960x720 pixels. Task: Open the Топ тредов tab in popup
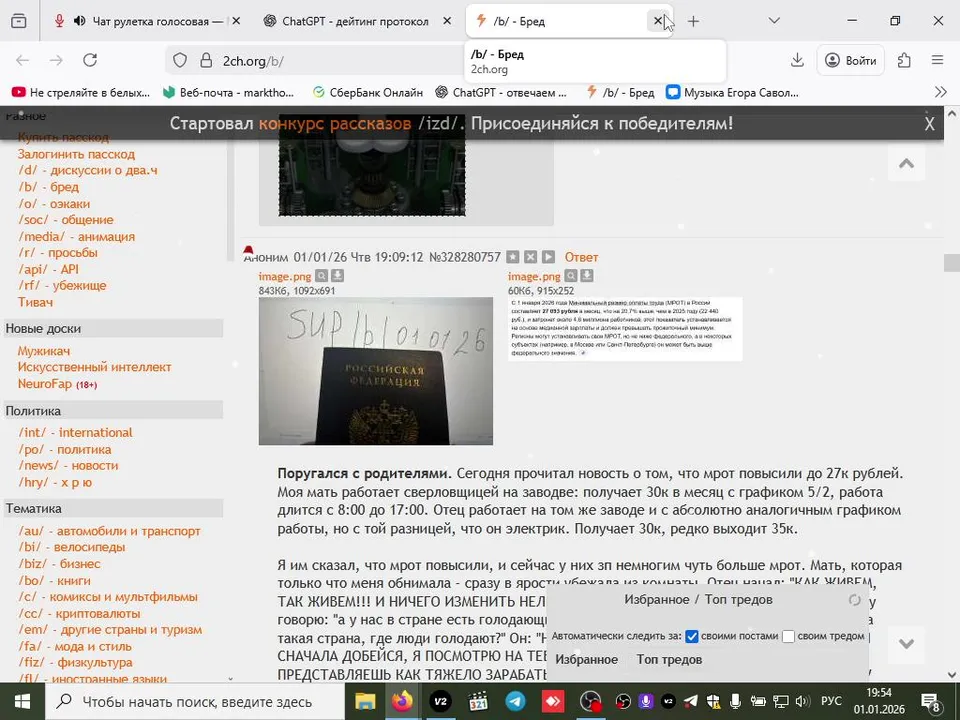click(x=669, y=659)
